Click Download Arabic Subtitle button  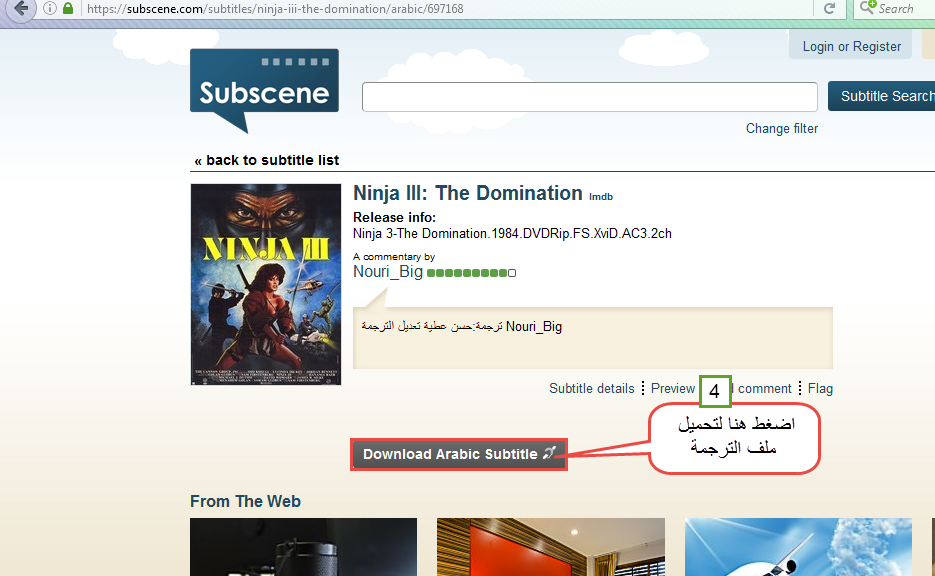[x=459, y=454]
